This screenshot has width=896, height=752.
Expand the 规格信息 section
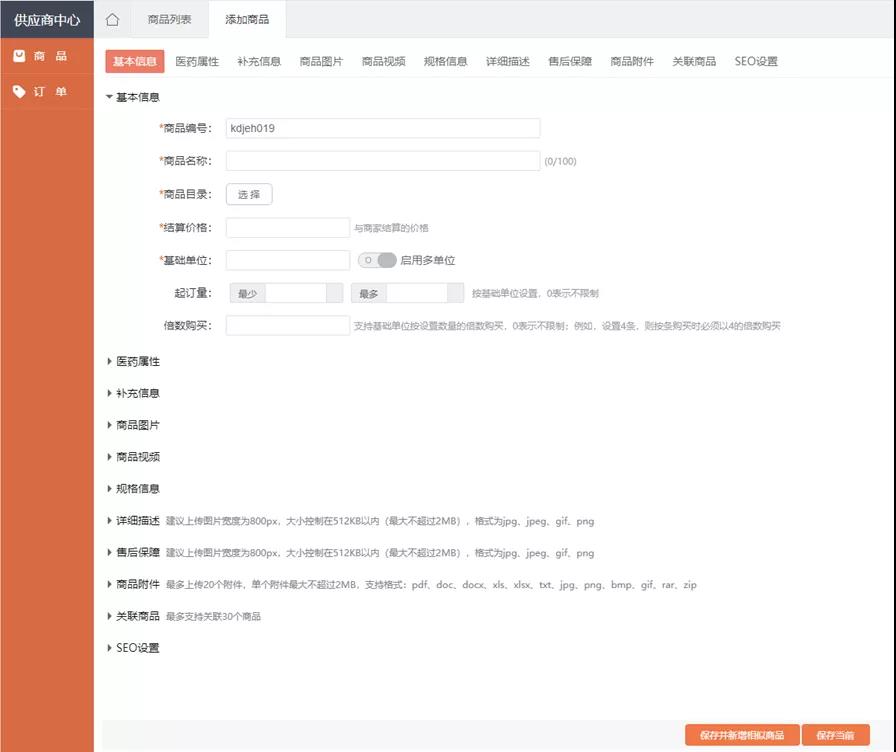[x=133, y=489]
